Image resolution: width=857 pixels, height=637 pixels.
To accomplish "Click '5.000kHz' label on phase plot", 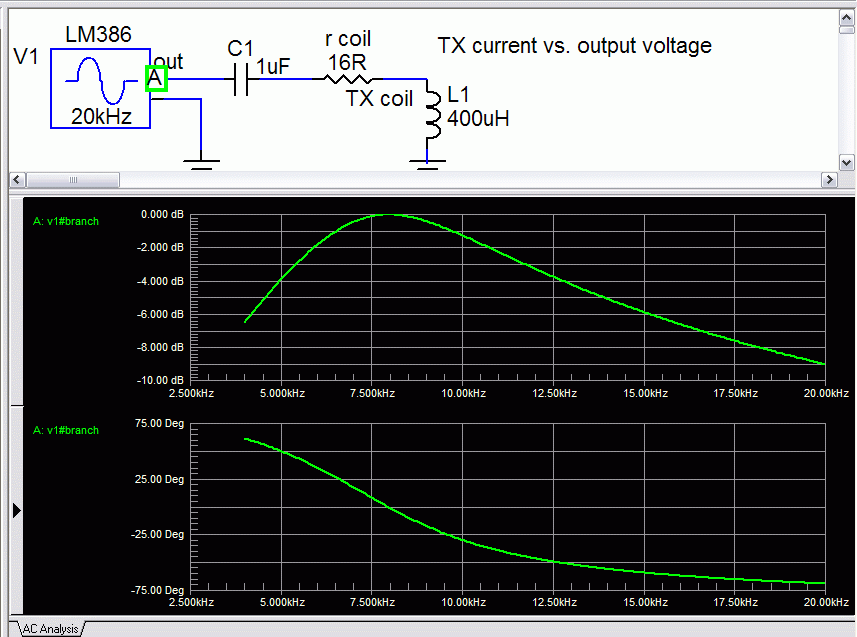I will [x=282, y=602].
